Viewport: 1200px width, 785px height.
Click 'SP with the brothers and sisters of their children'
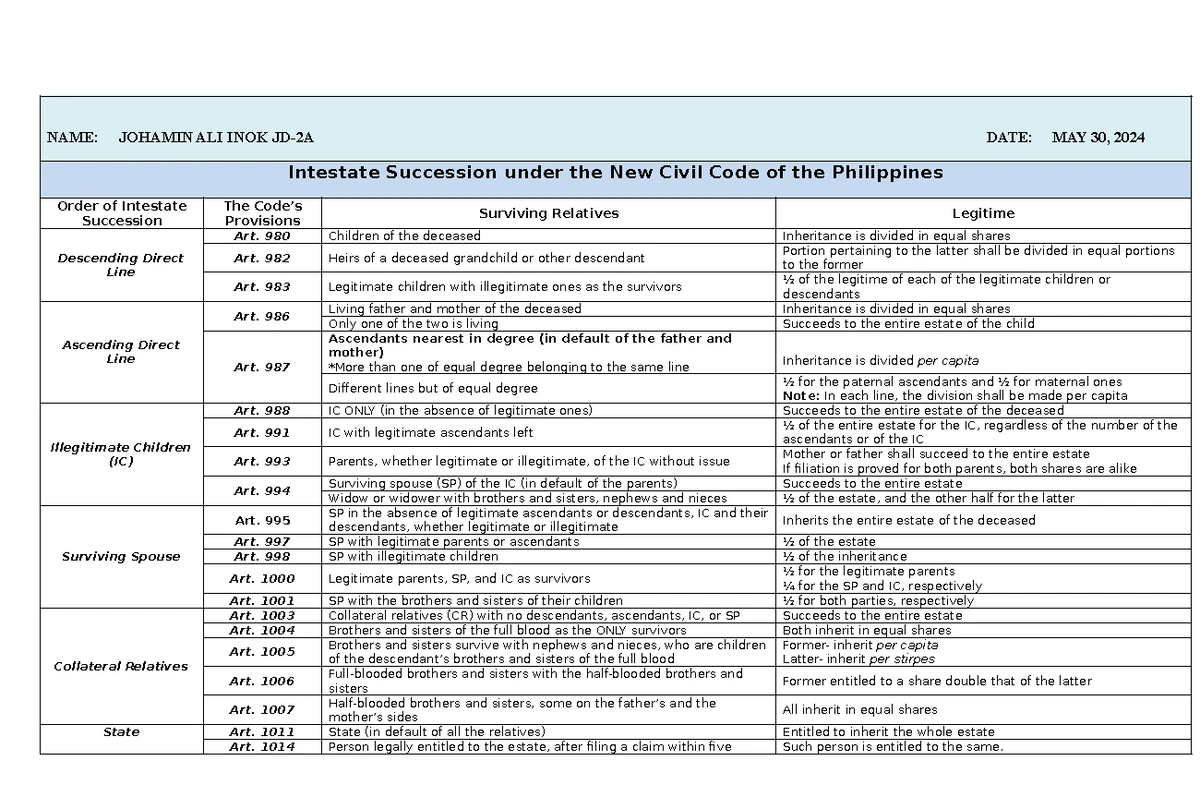476,601
